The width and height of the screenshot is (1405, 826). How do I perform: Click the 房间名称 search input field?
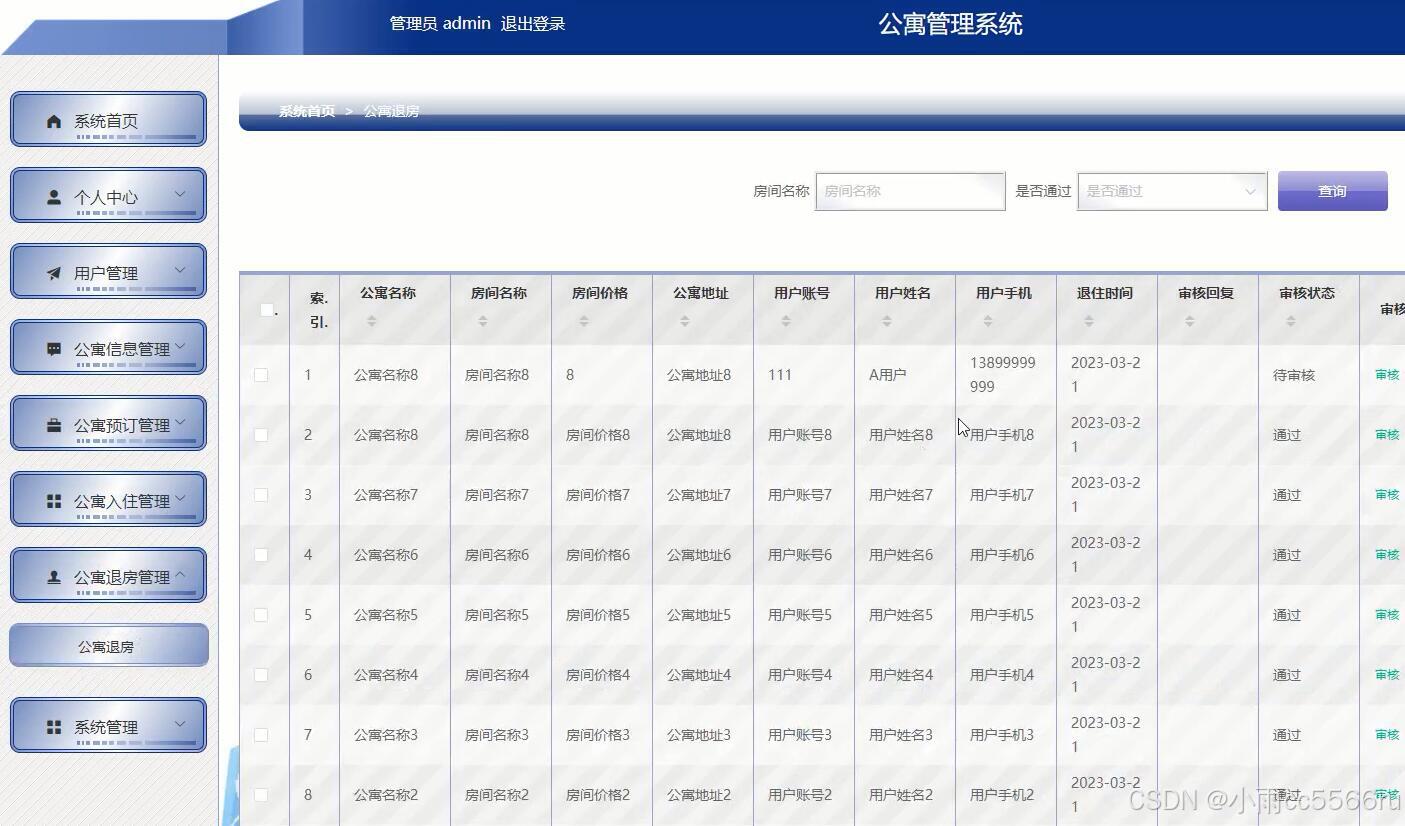pos(910,190)
